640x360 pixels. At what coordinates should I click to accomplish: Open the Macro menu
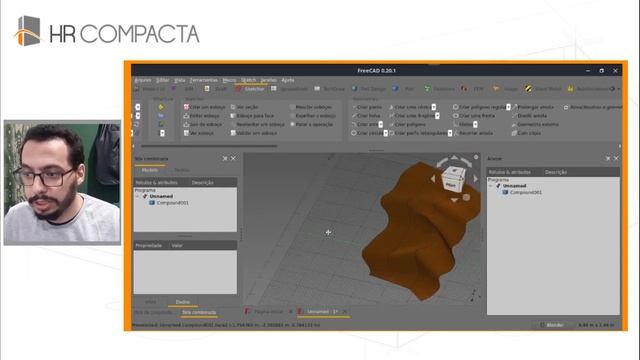point(229,80)
